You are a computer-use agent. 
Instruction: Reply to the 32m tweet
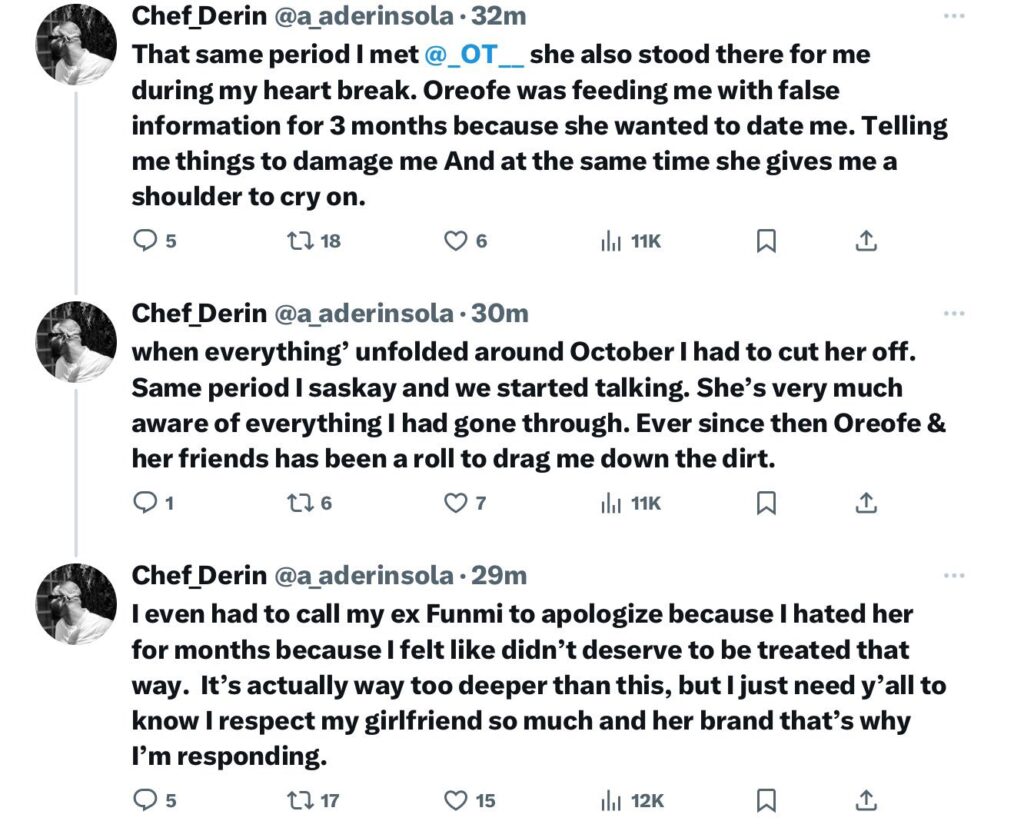146,240
